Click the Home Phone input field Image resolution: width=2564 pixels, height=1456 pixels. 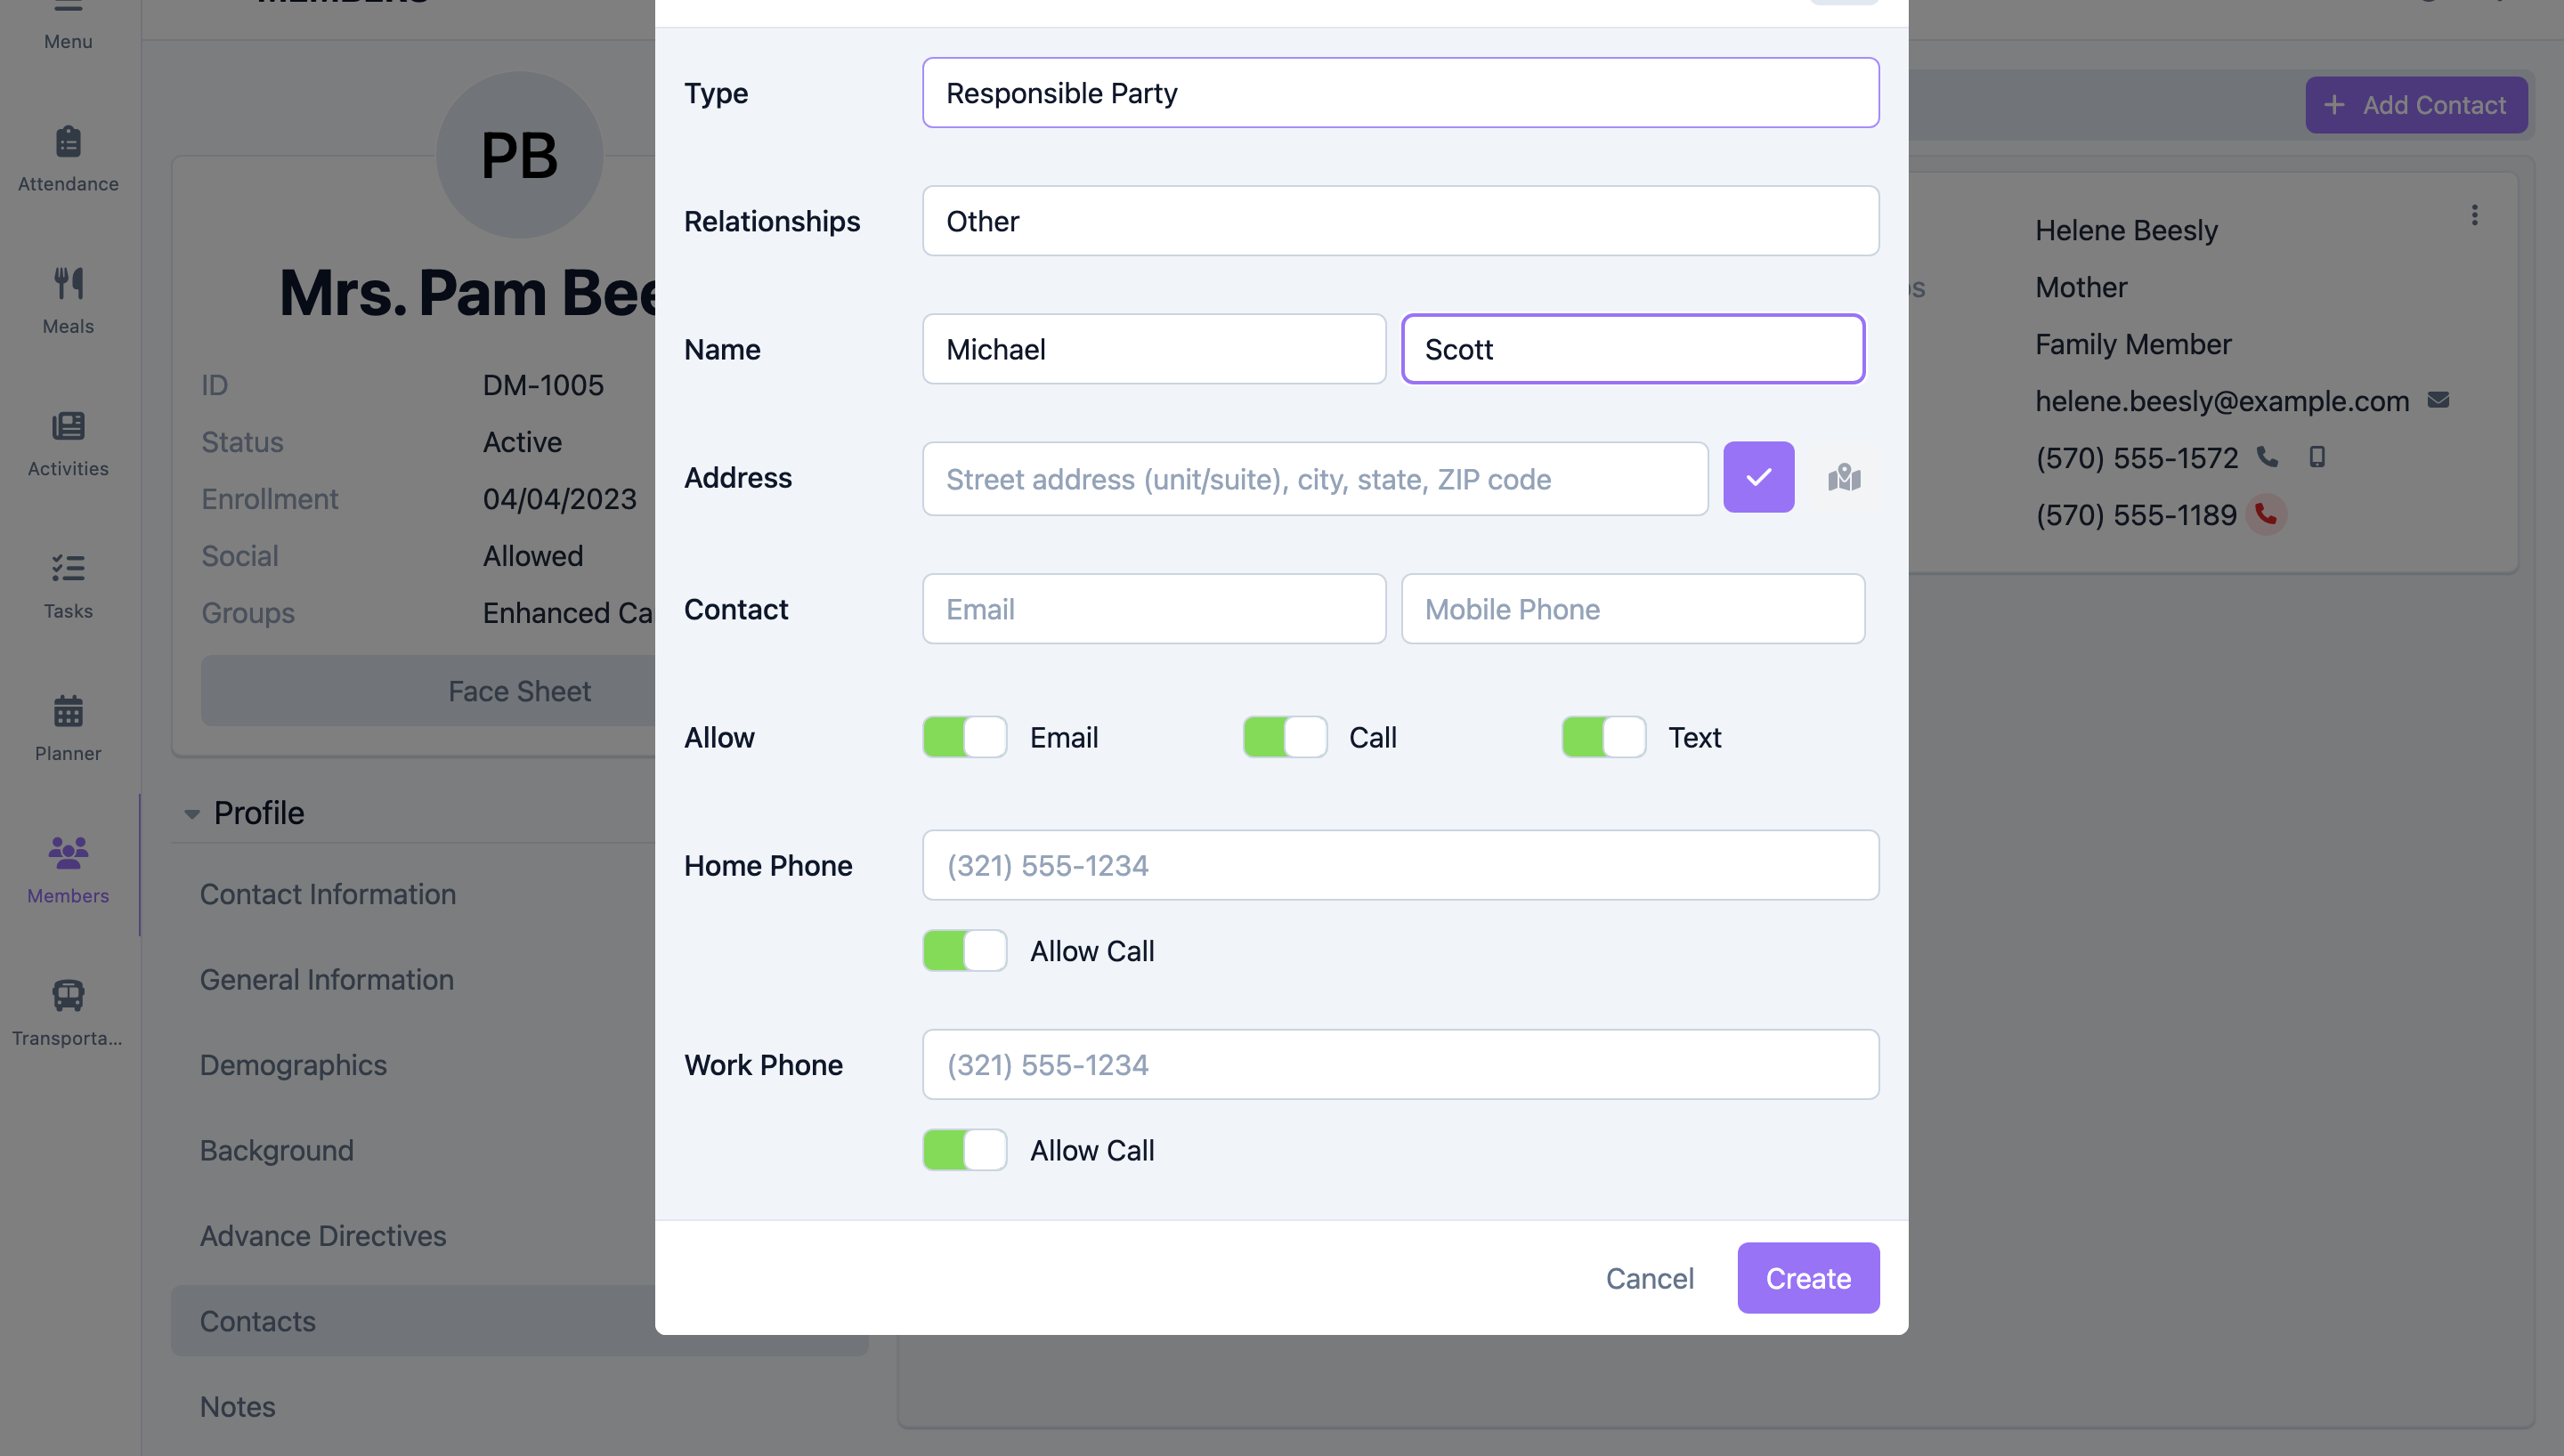tap(1400, 865)
